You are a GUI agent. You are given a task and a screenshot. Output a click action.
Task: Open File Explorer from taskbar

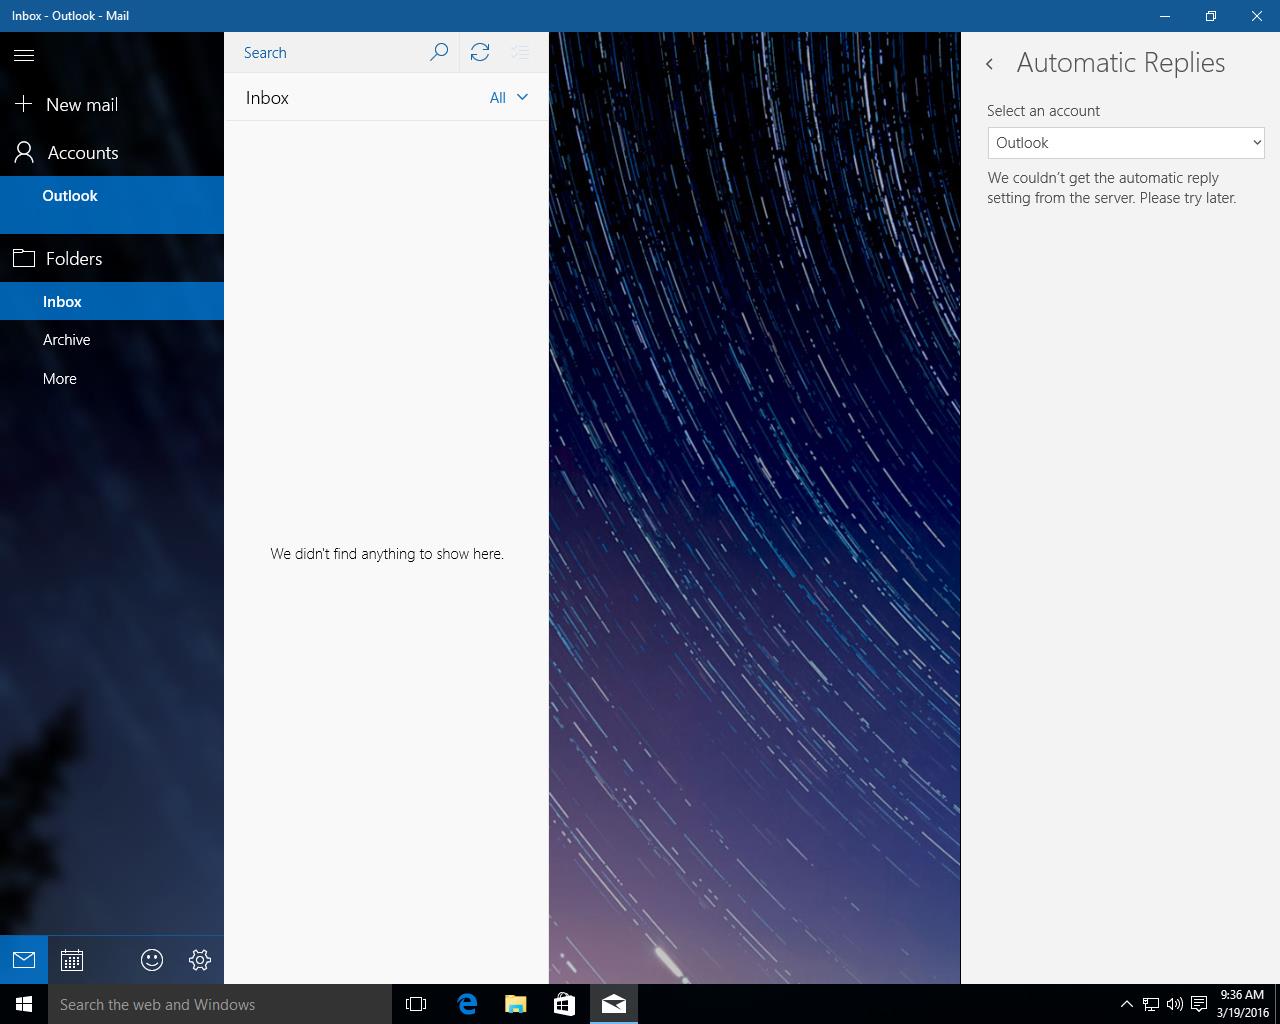coord(516,1004)
